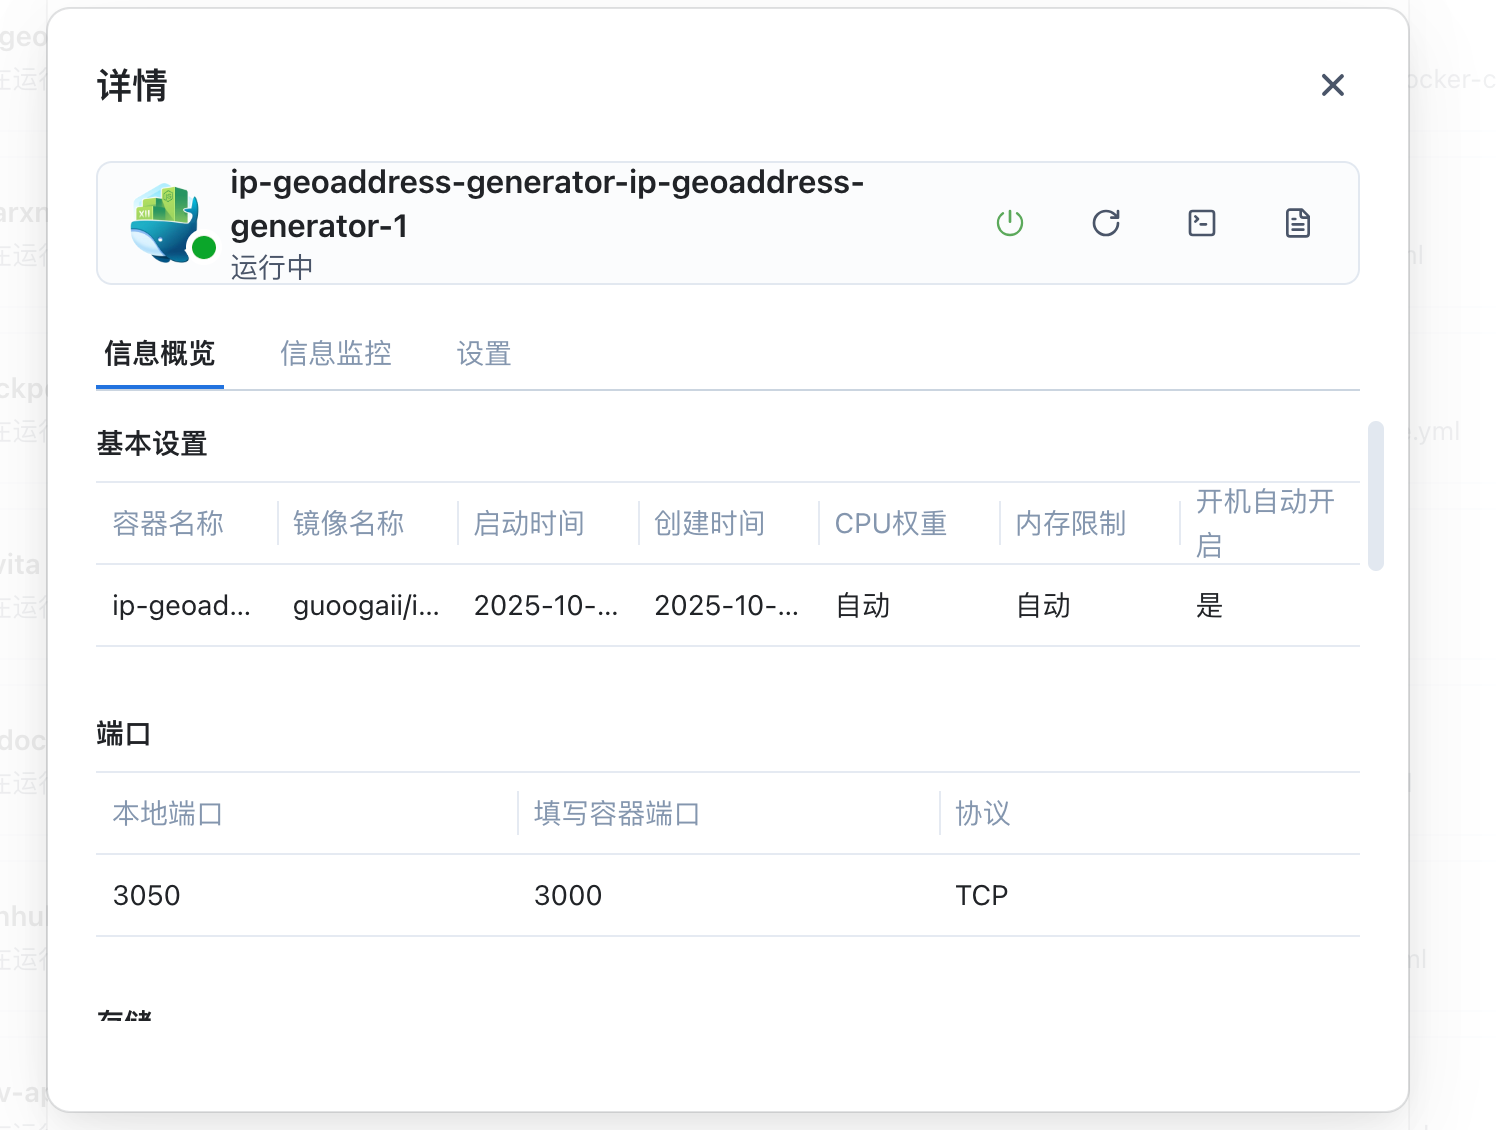Click the TCP protocol cell

coord(981,896)
